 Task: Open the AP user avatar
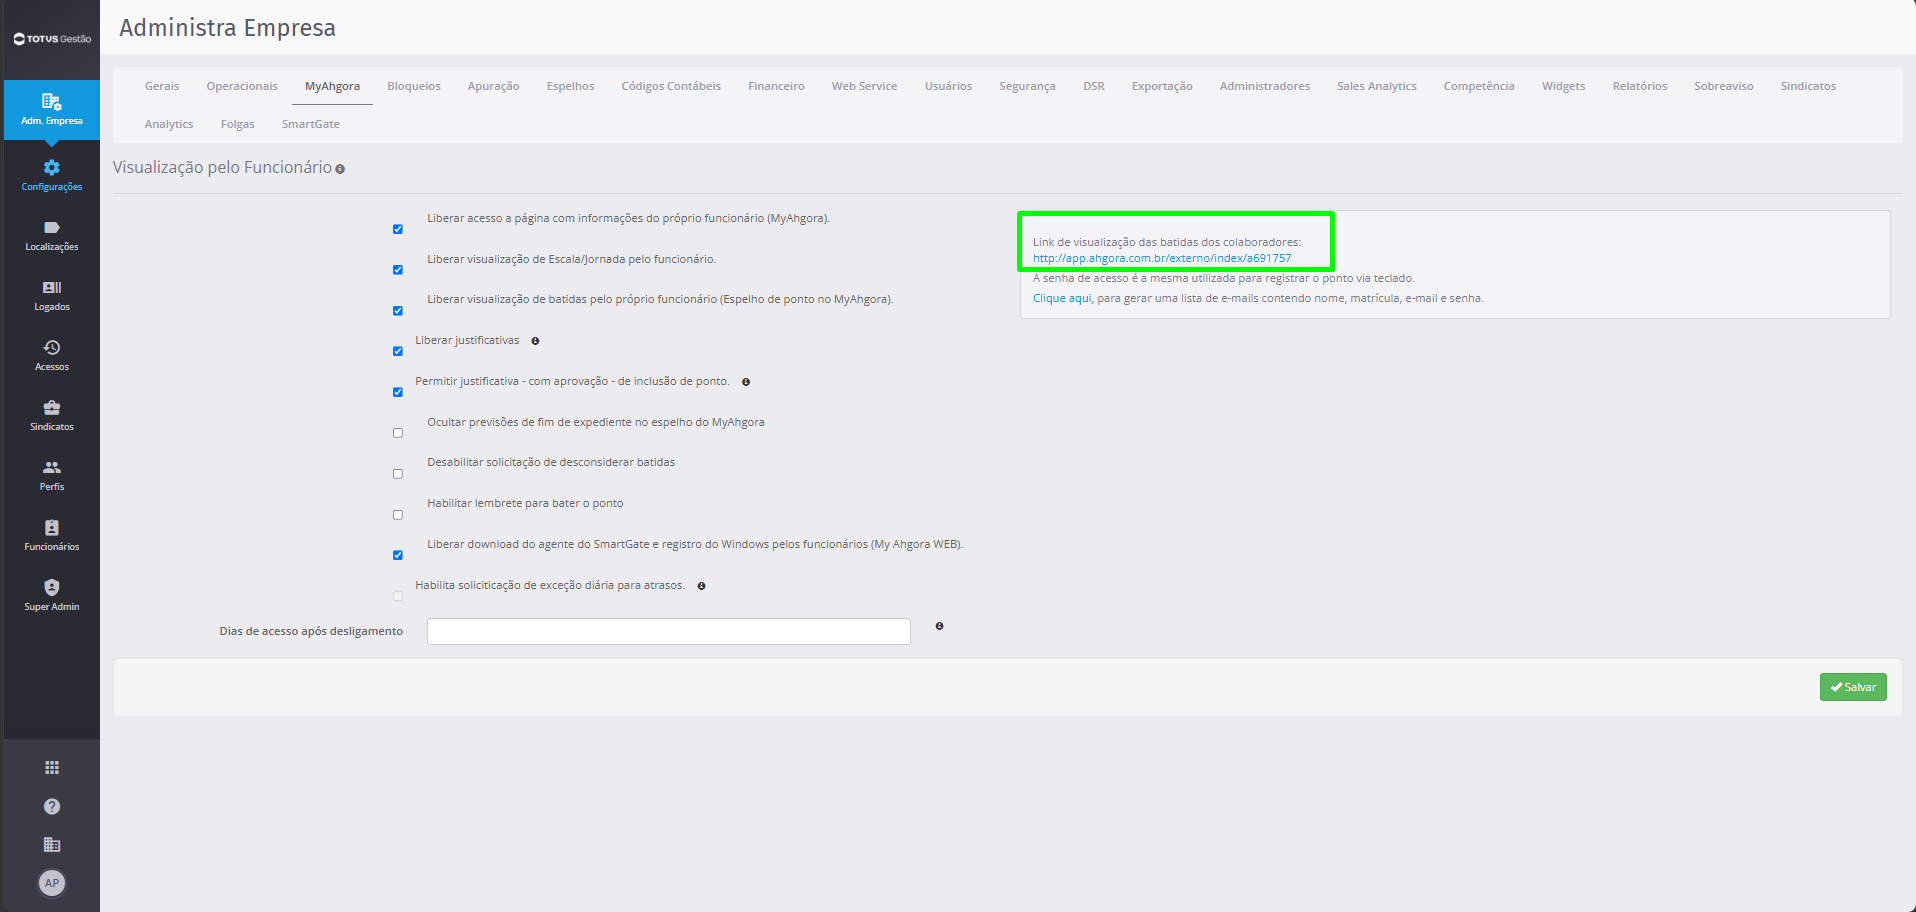pos(52,883)
